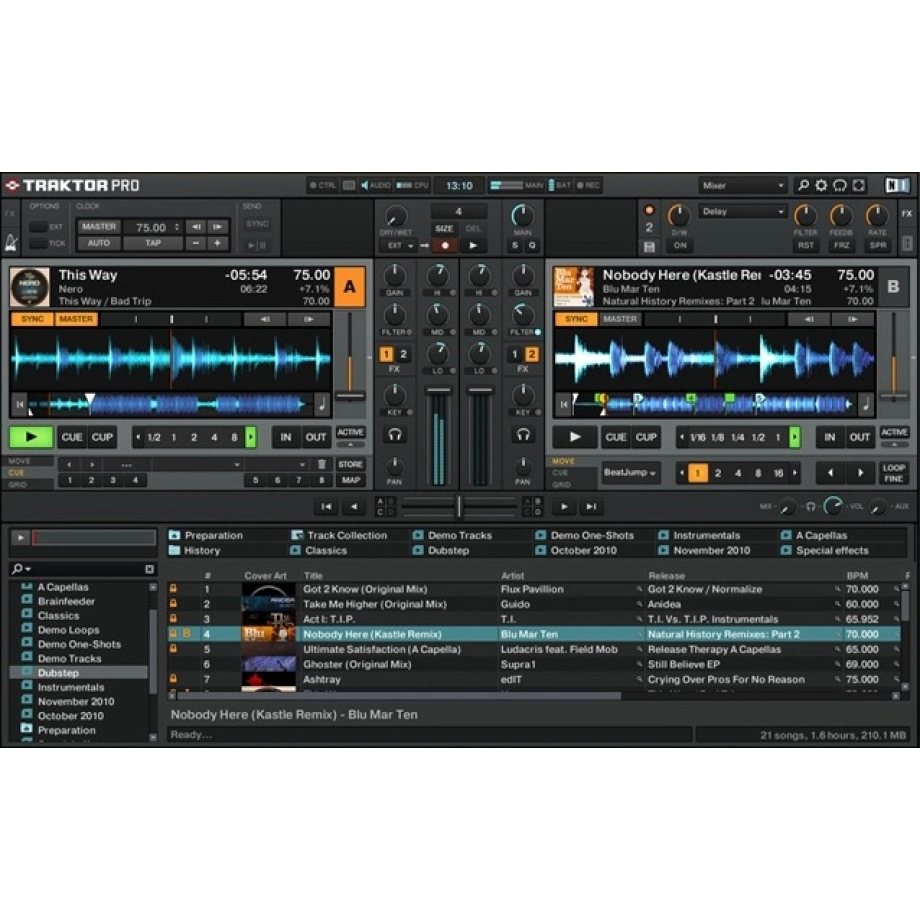Screen dimensions: 920x920
Task: Toggle SYNC on Deck A
Action: pyautogui.click(x=32, y=319)
